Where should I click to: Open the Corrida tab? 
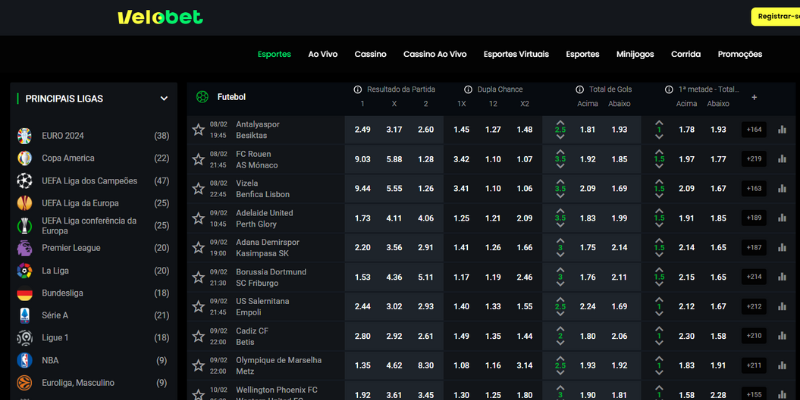[x=686, y=54]
